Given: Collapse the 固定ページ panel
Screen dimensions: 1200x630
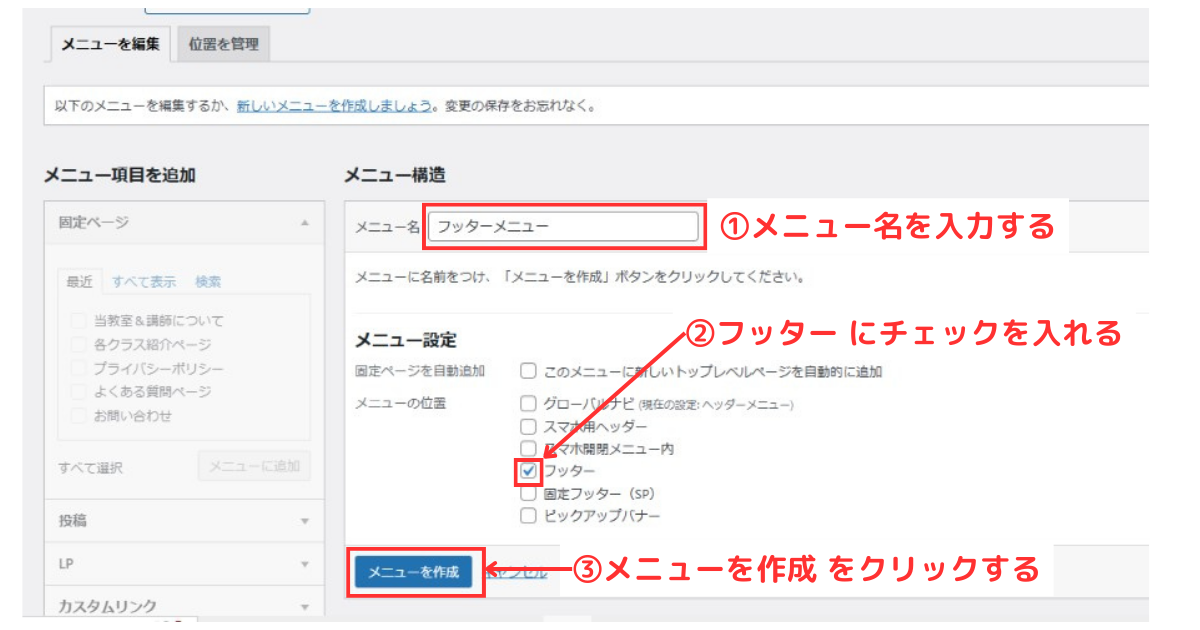Looking at the screenshot, I should (x=305, y=222).
